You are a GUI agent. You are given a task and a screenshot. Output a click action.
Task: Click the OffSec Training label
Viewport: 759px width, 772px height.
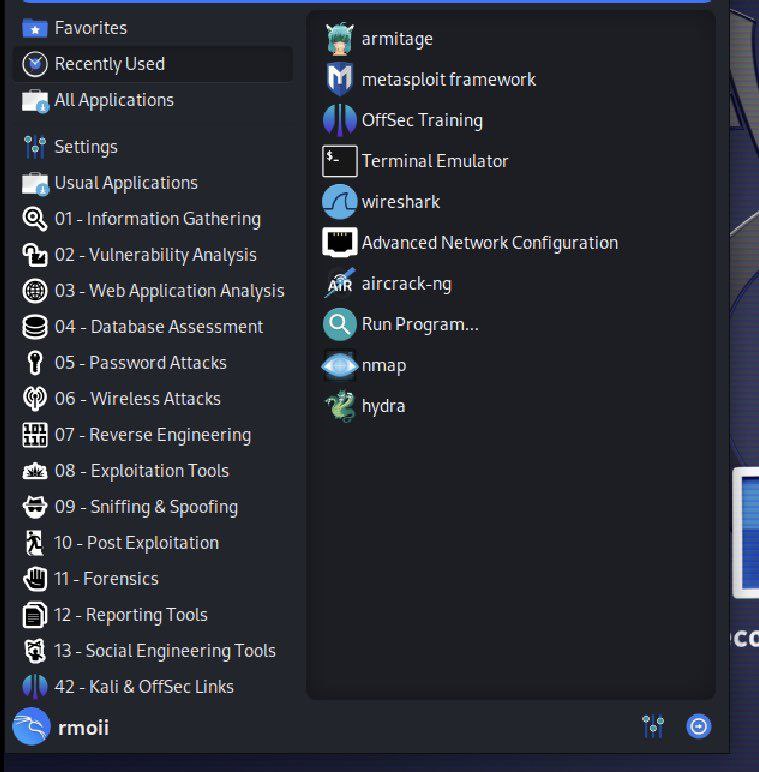[422, 120]
